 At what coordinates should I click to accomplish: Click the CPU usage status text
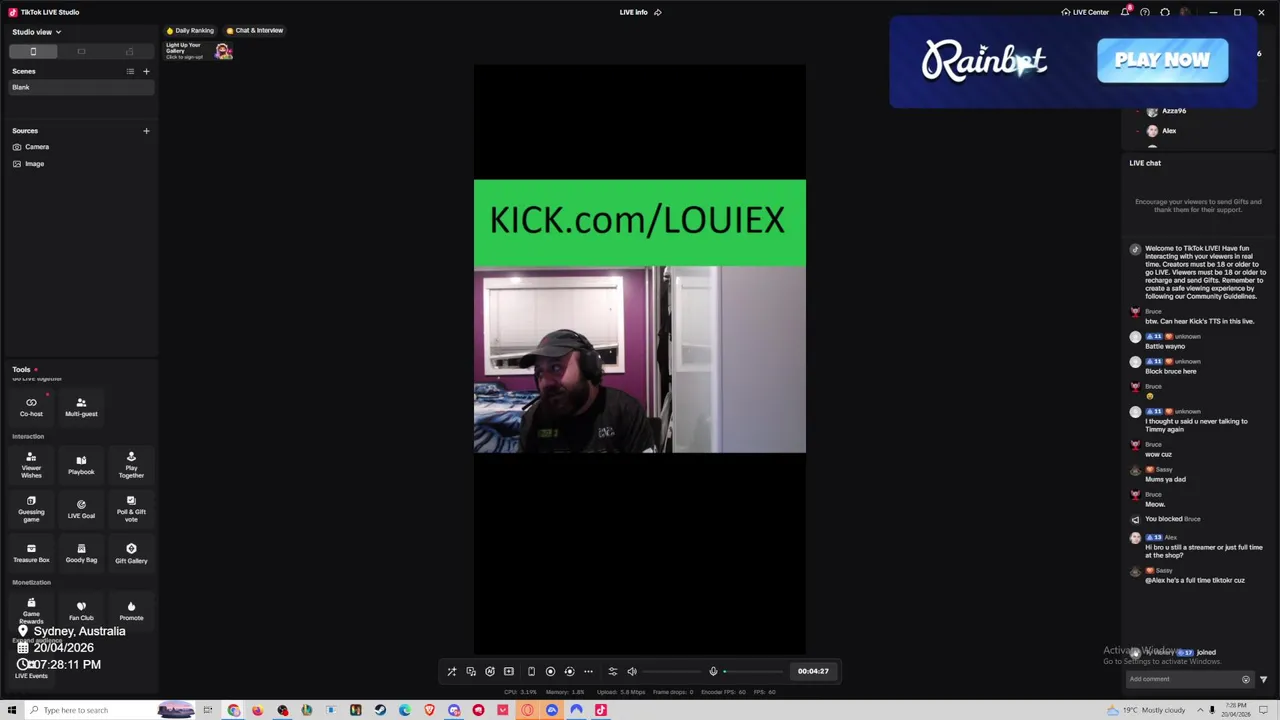point(521,692)
